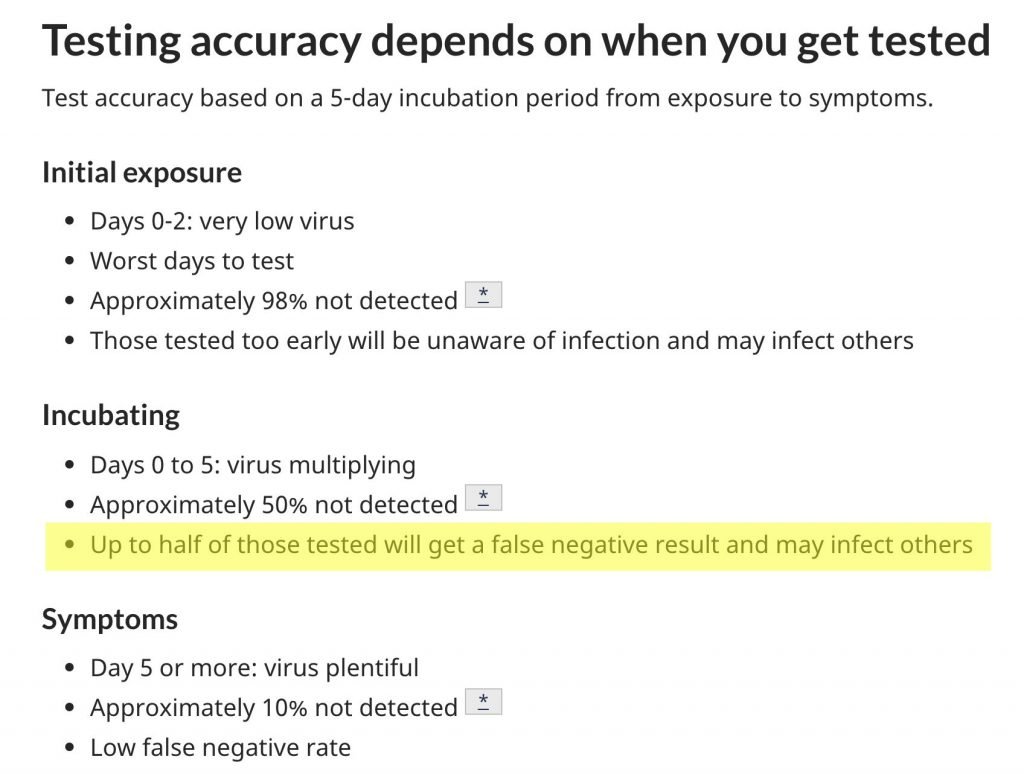The image size is (1024, 774).
Task: Click the main heading about testing accuracy
Action: (x=516, y=40)
